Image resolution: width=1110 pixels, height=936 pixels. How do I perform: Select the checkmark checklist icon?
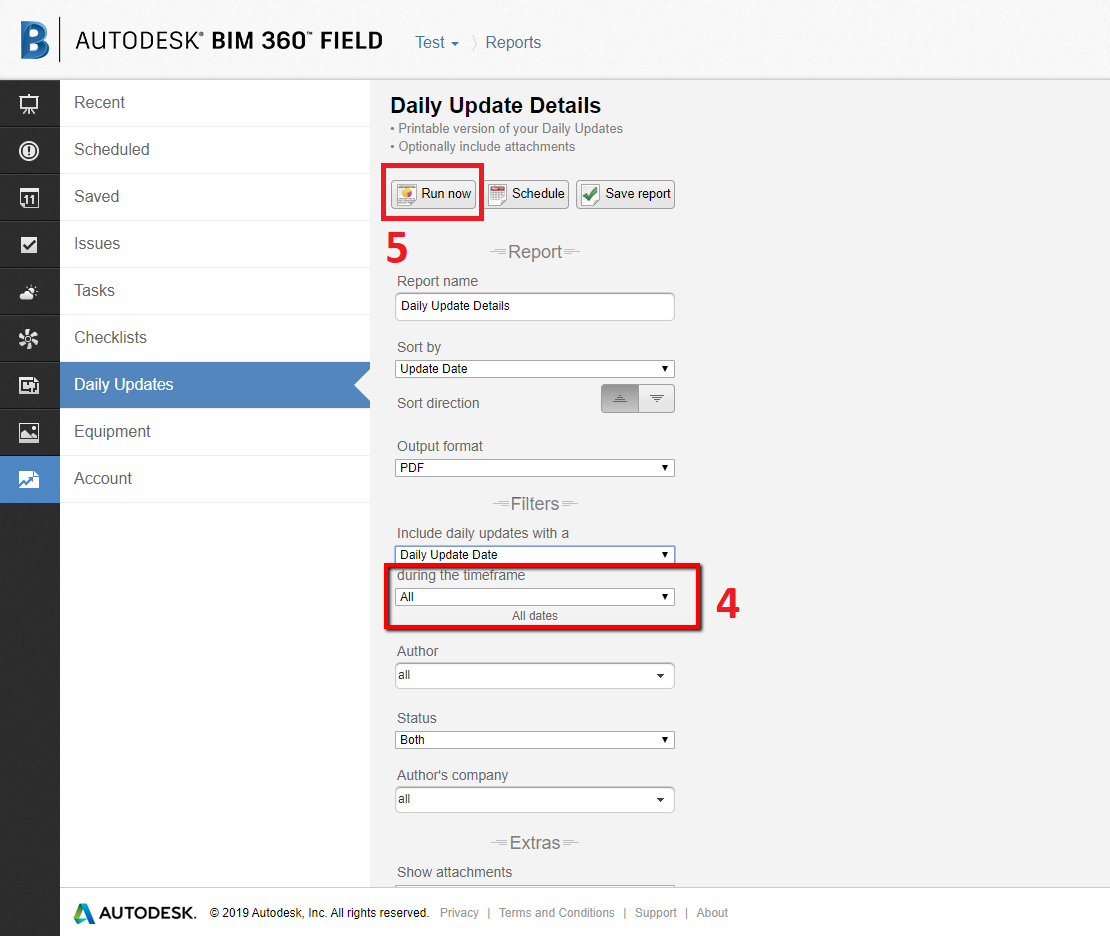tap(29, 244)
